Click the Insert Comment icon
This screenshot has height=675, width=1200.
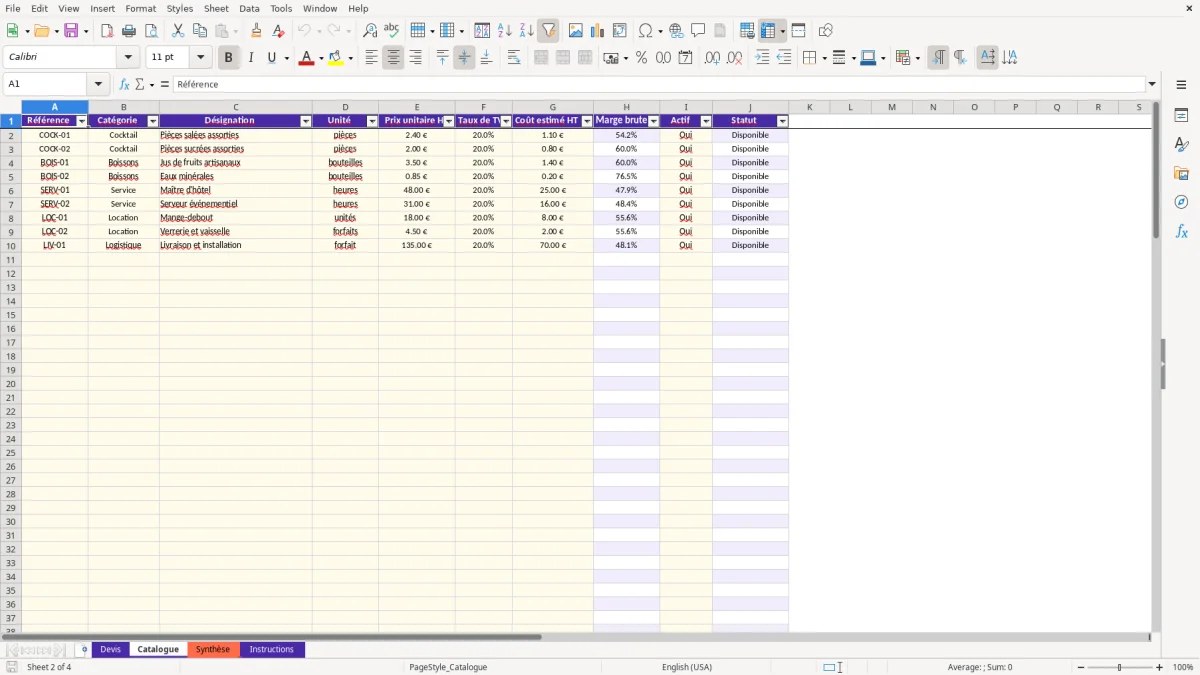pos(698,31)
